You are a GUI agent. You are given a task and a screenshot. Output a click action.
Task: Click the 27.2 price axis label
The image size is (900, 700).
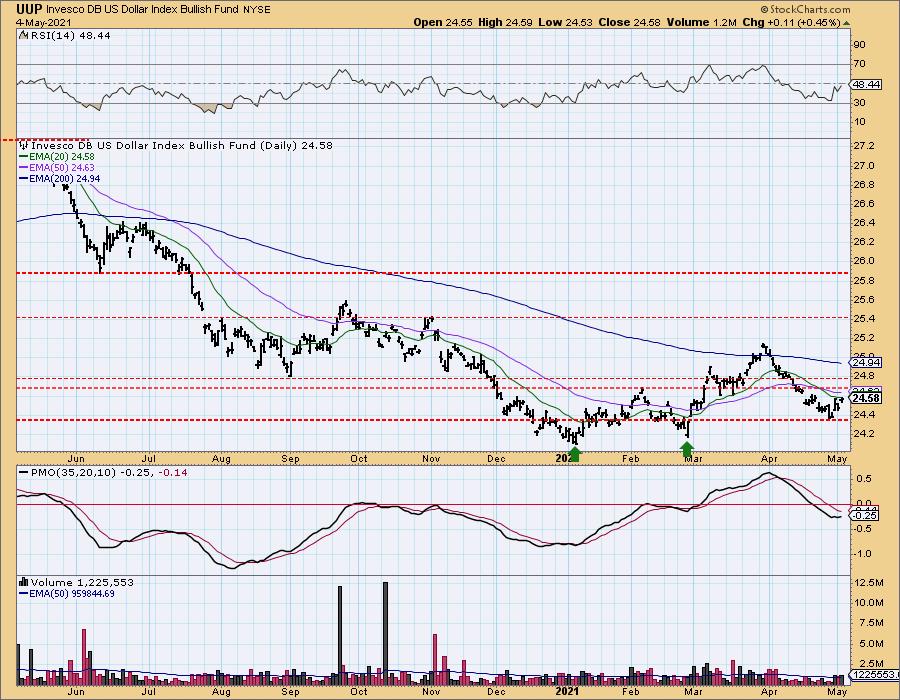pyautogui.click(x=864, y=146)
